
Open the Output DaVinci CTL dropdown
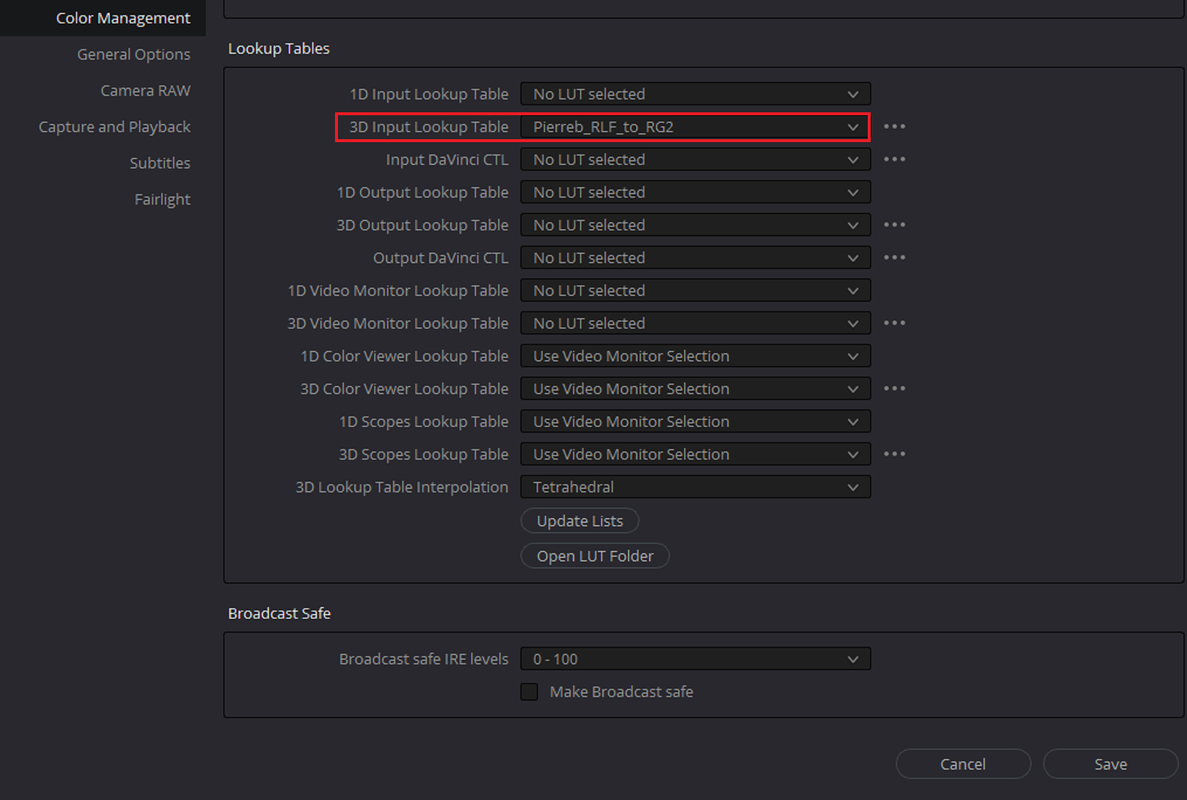click(696, 258)
